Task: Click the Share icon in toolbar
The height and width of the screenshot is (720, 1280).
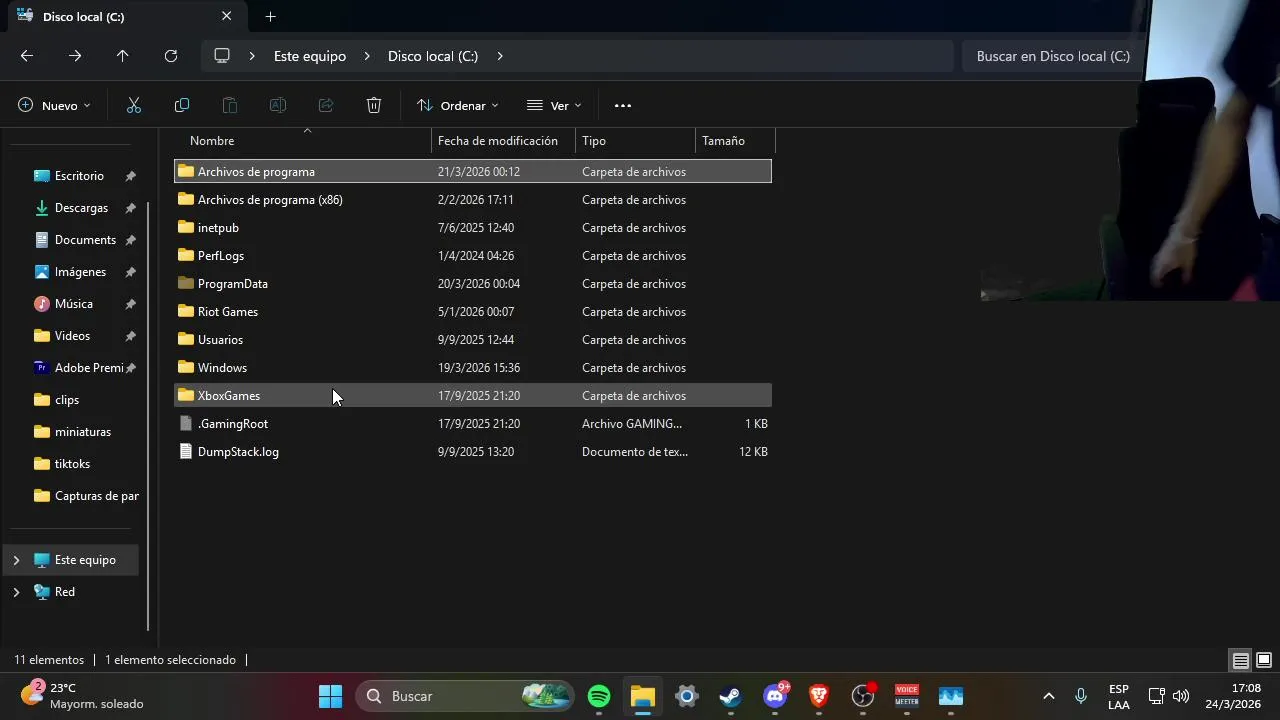Action: 326,105
